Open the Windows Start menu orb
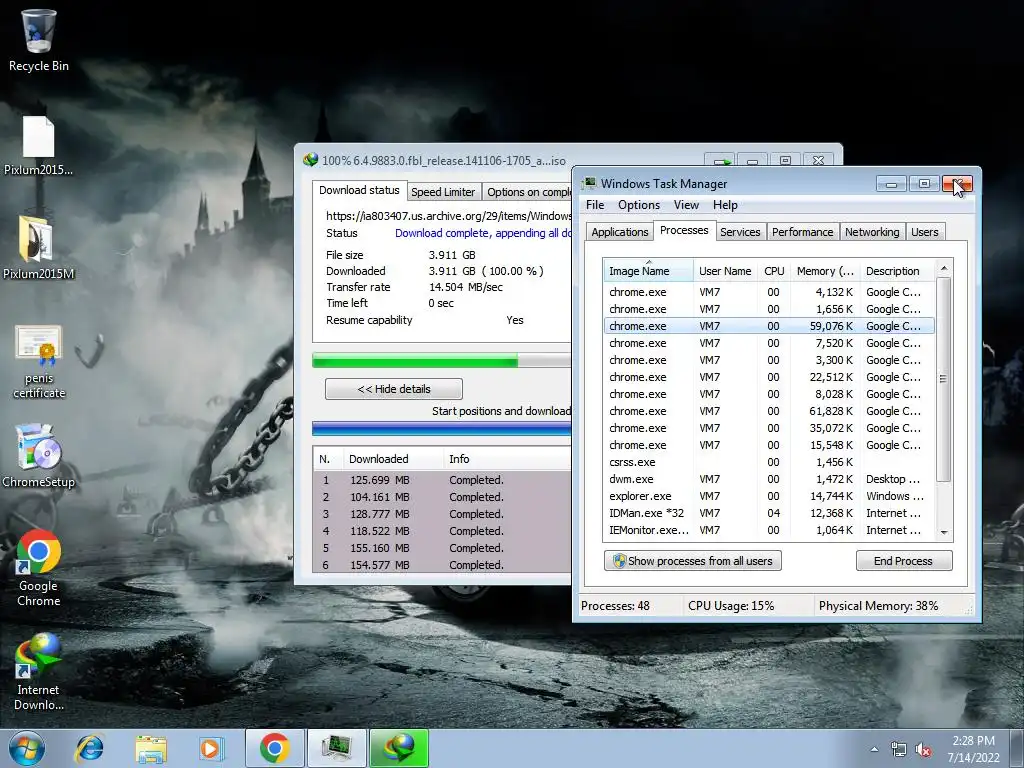Image resolution: width=1024 pixels, height=768 pixels. click(27, 748)
